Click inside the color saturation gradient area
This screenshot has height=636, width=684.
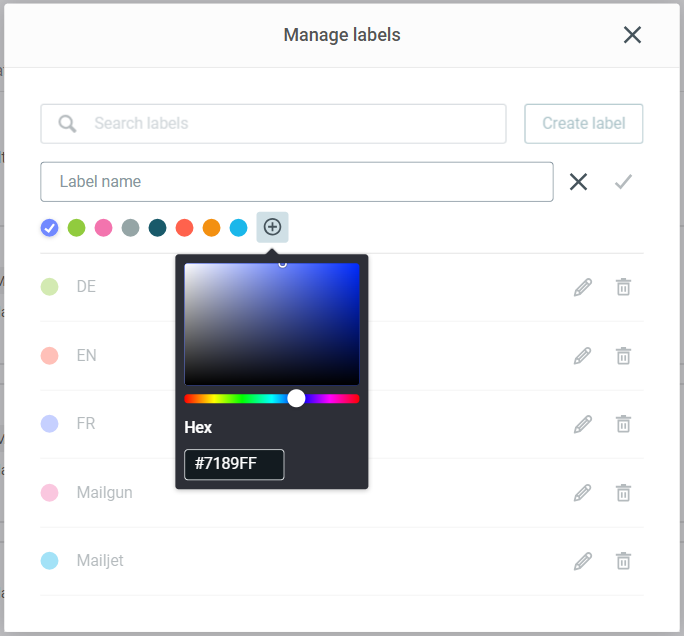point(272,324)
